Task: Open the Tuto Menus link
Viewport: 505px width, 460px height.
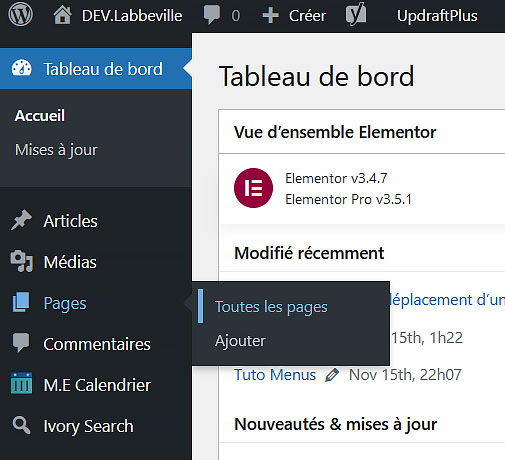Action: tap(275, 375)
